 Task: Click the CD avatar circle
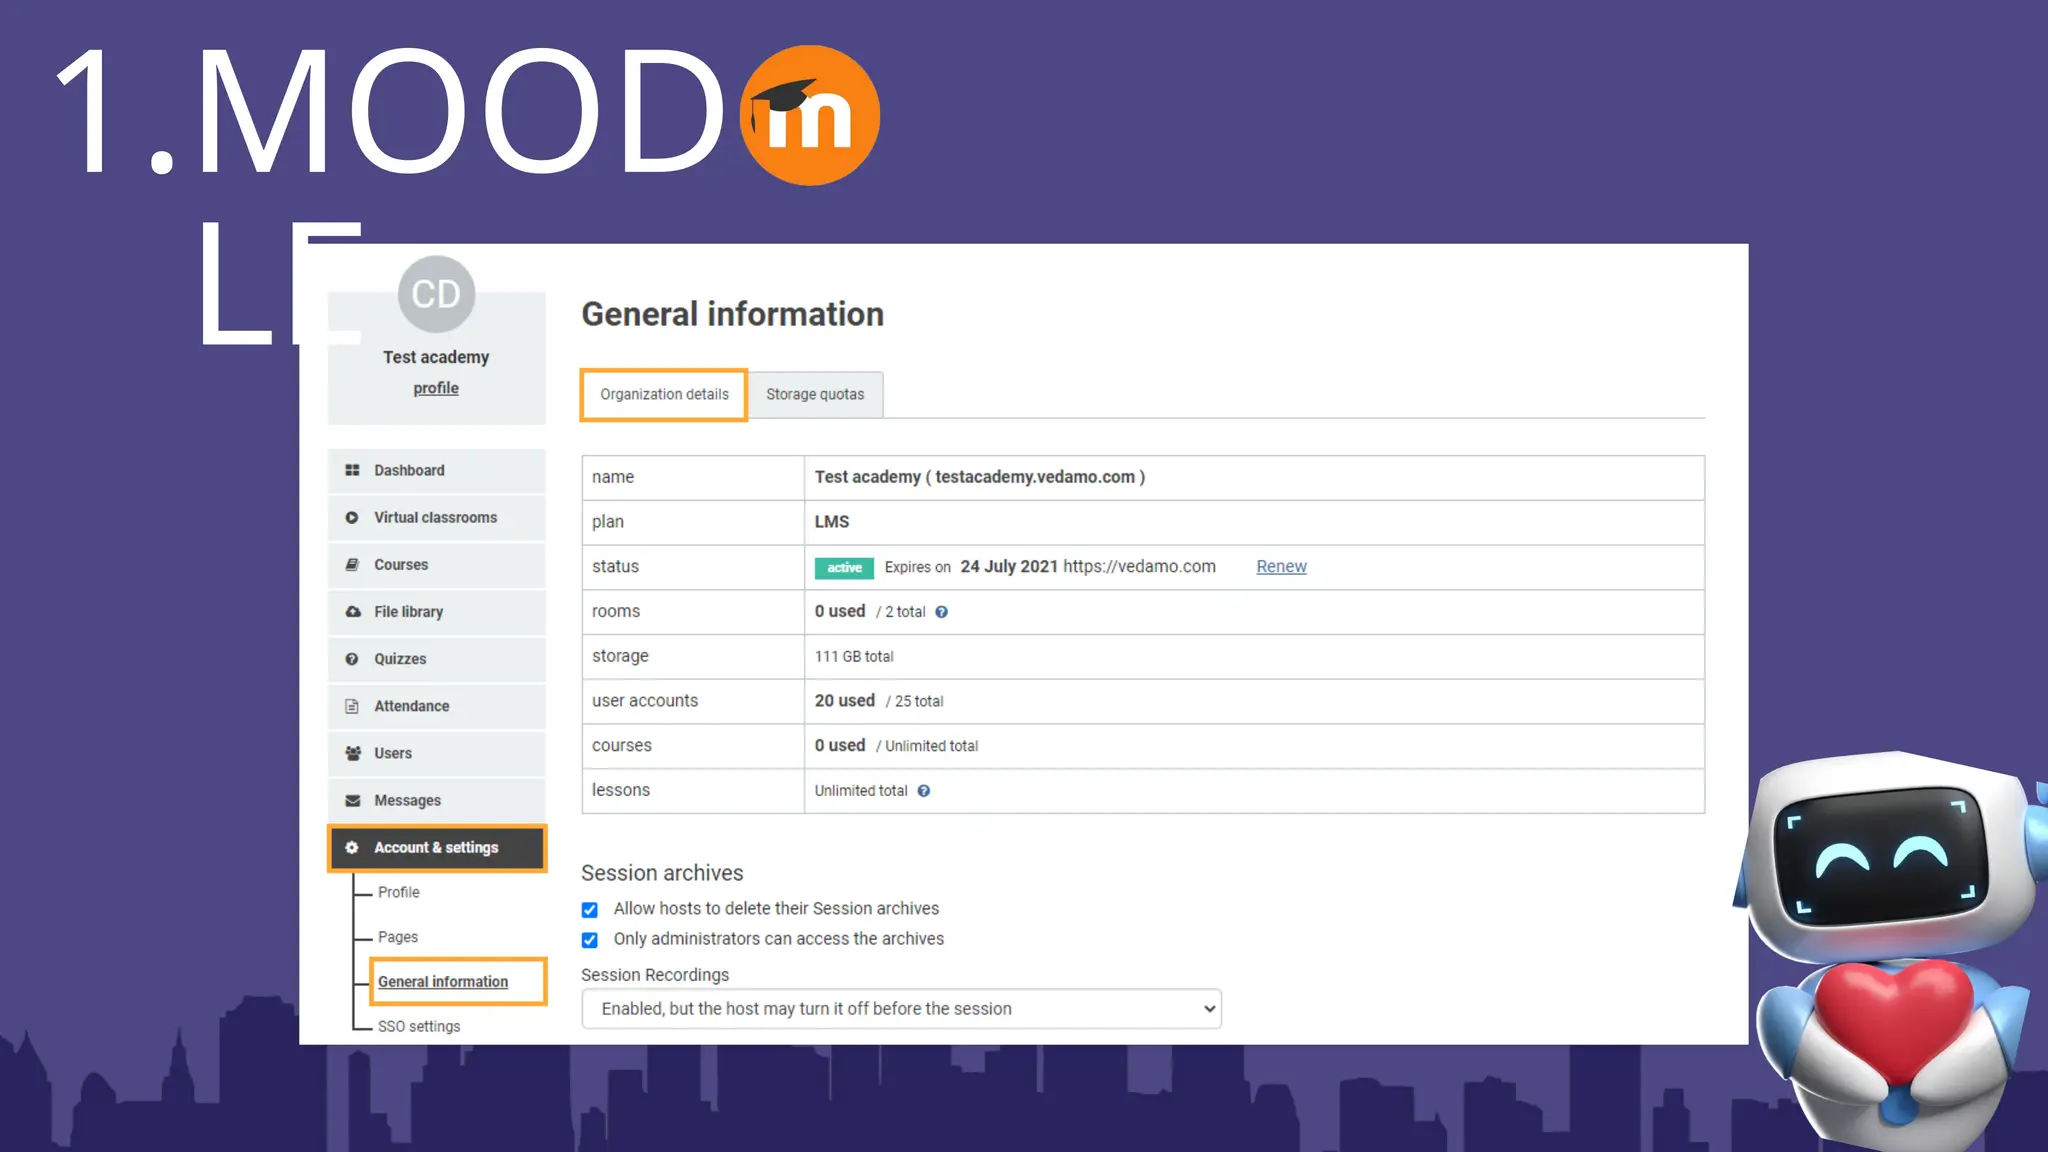[436, 294]
